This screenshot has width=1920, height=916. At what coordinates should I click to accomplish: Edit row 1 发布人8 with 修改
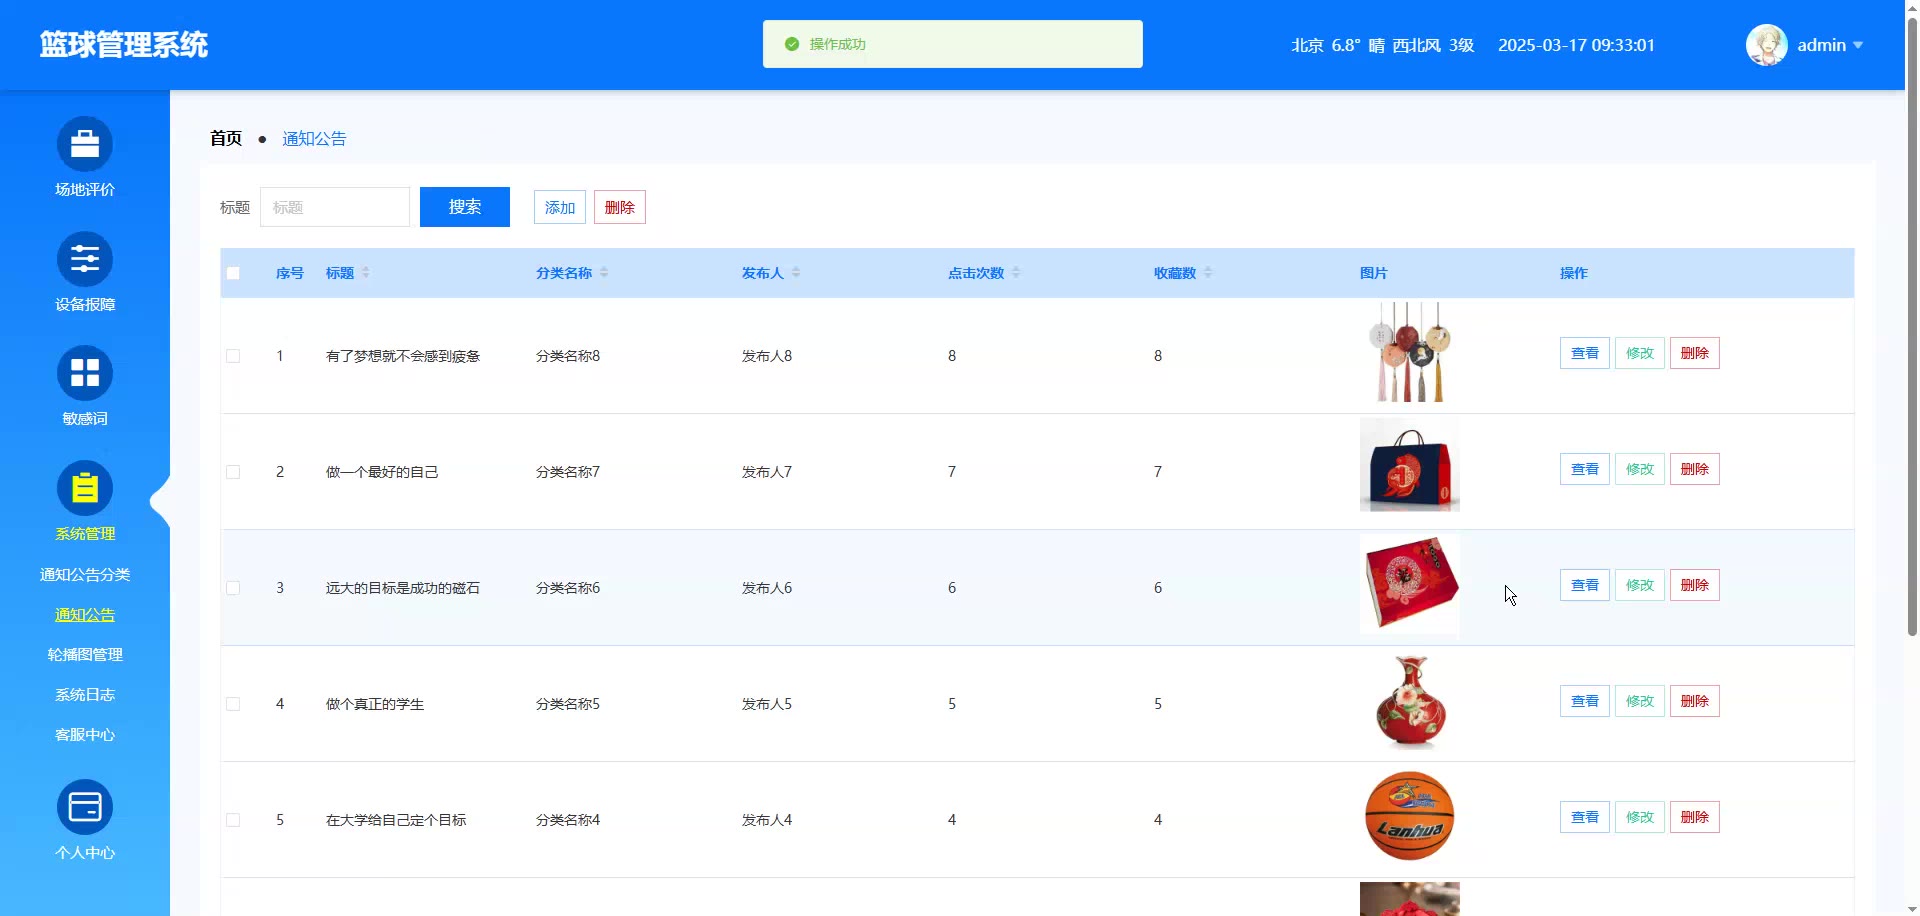[1640, 353]
